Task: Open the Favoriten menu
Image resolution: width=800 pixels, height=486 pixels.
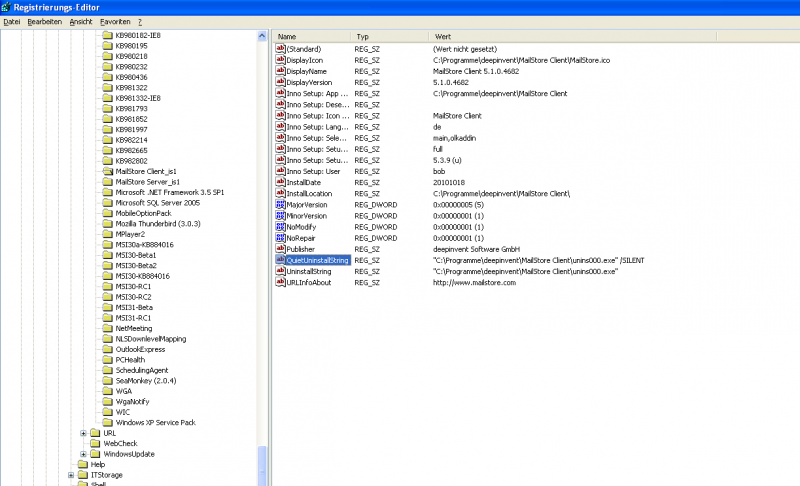Action: point(114,21)
